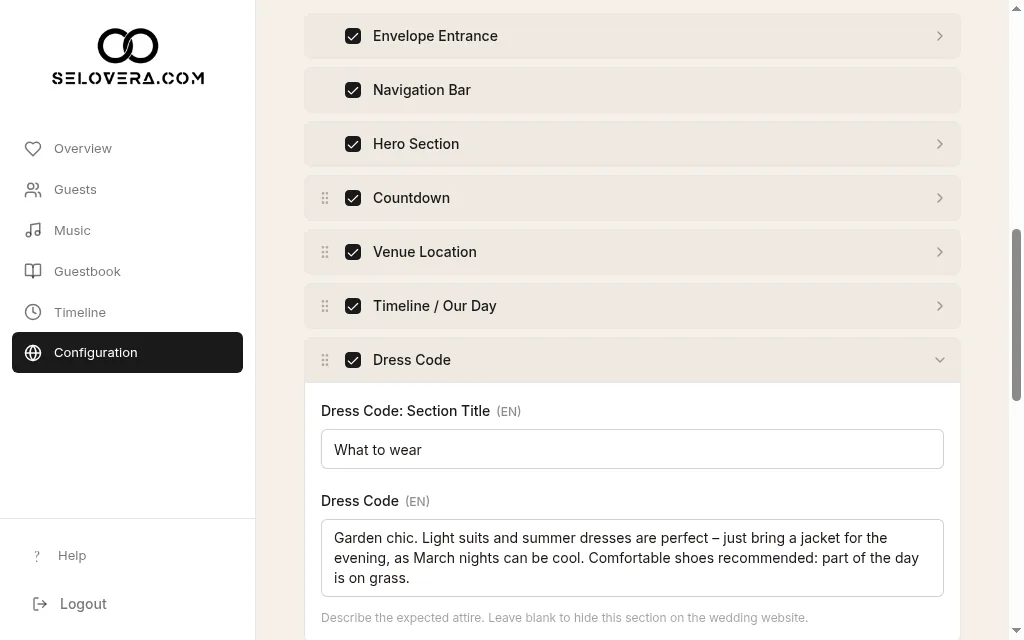
Task: Disable the Hero Section checkbox
Action: (353, 144)
